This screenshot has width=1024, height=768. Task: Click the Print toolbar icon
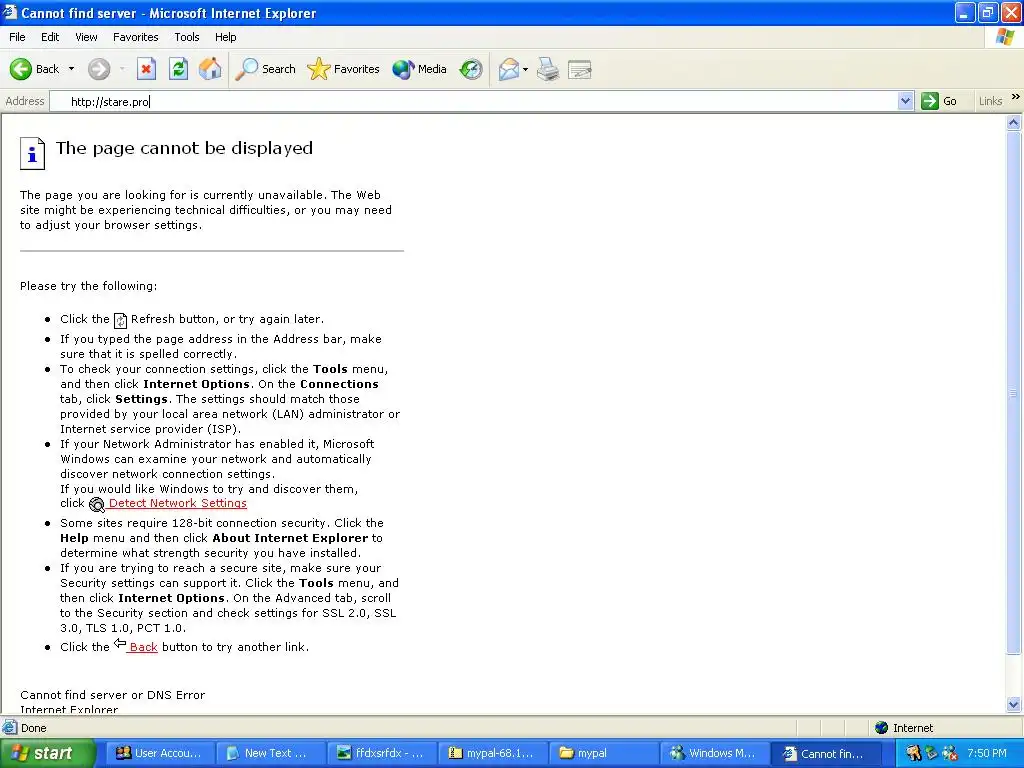pos(548,69)
